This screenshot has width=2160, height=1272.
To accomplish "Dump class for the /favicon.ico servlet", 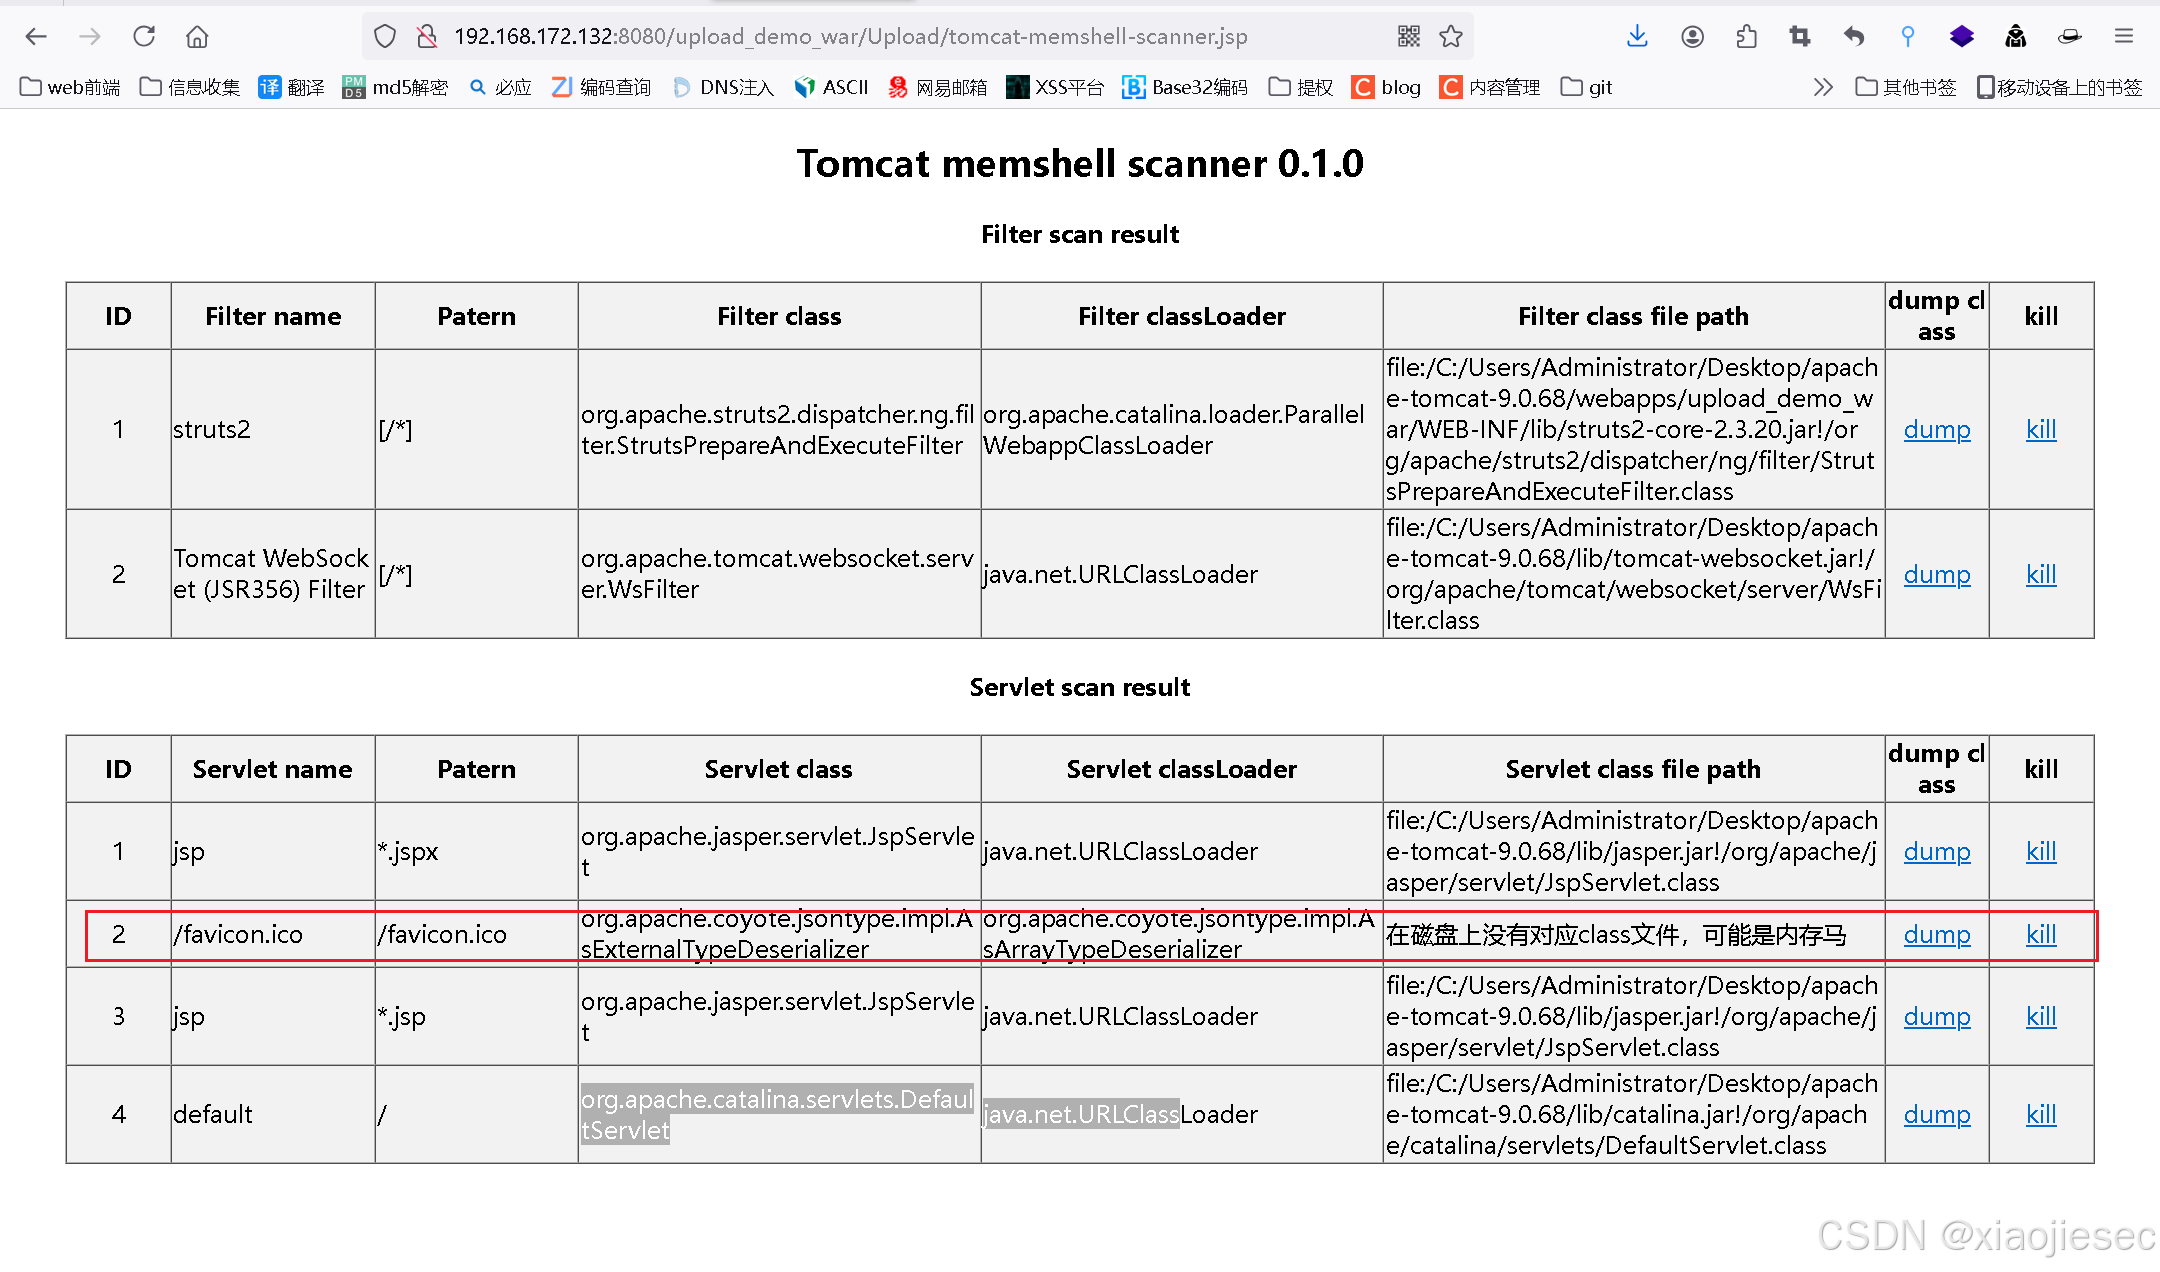I will pos(1936,934).
